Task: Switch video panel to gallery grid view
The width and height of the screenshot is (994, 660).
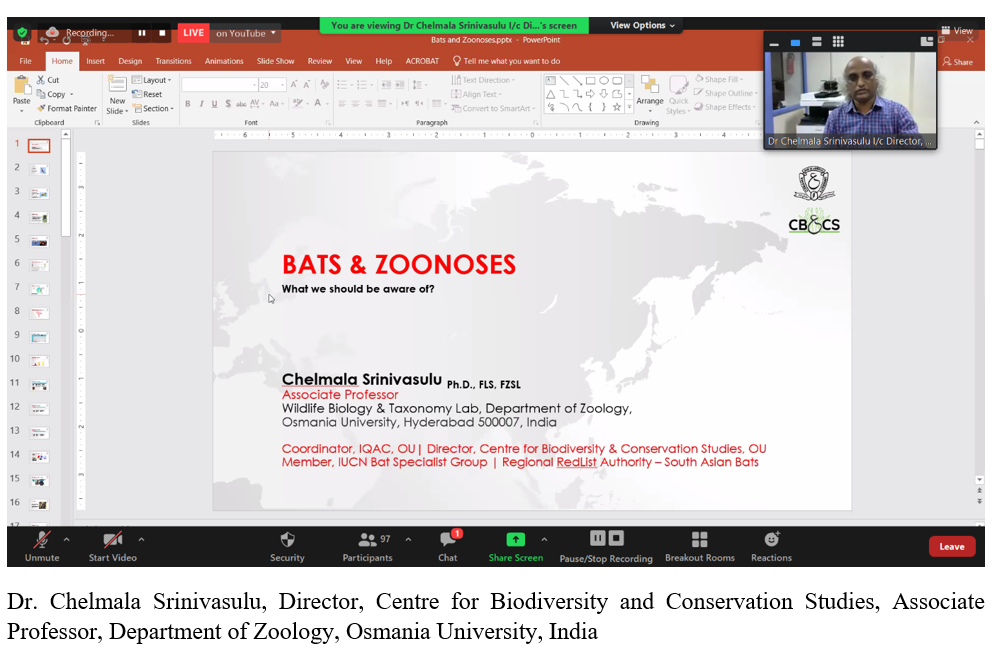Action: tap(838, 42)
